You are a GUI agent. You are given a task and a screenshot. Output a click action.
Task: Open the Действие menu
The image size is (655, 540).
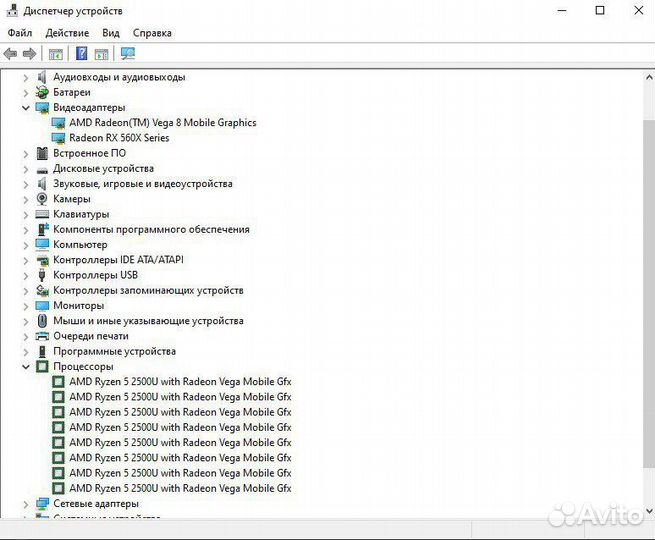click(67, 33)
